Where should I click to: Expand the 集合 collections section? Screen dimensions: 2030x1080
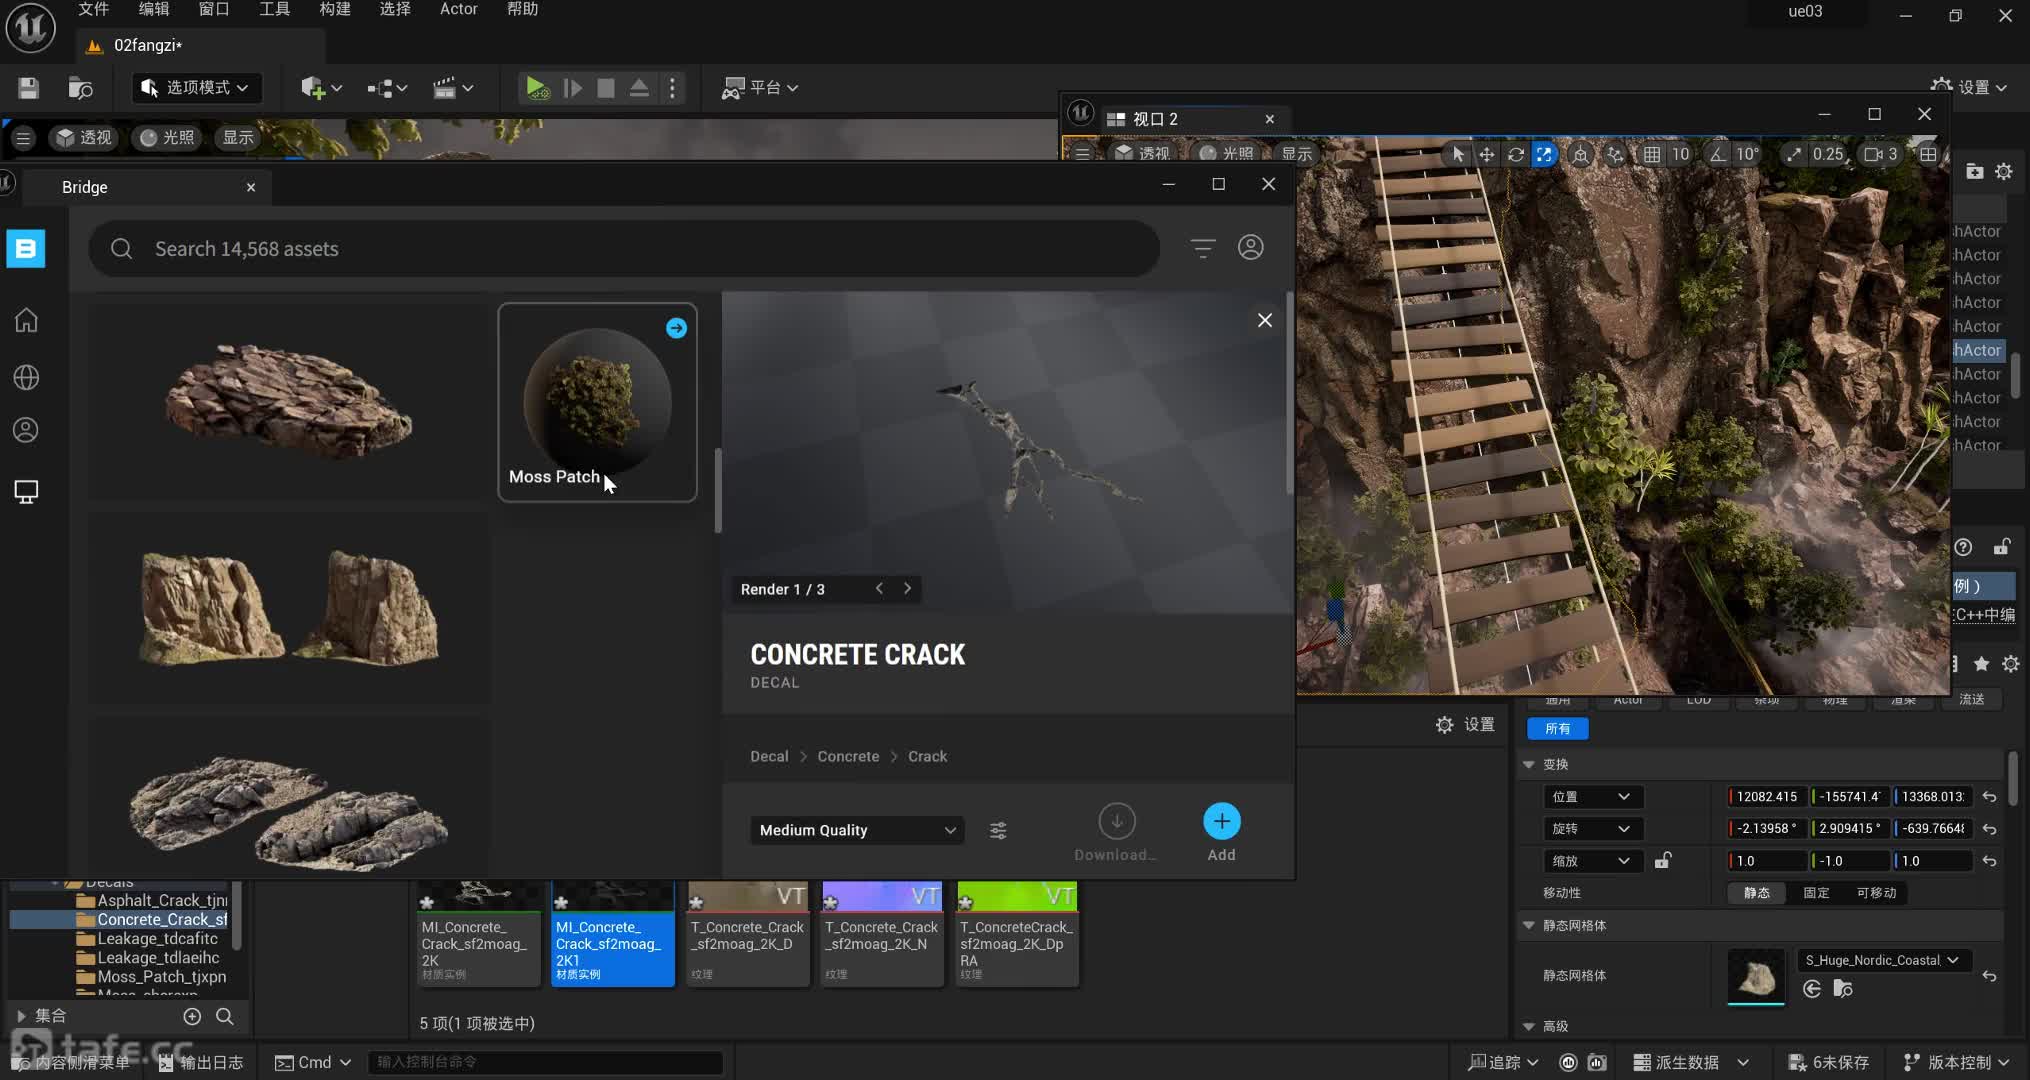tap(21, 1016)
